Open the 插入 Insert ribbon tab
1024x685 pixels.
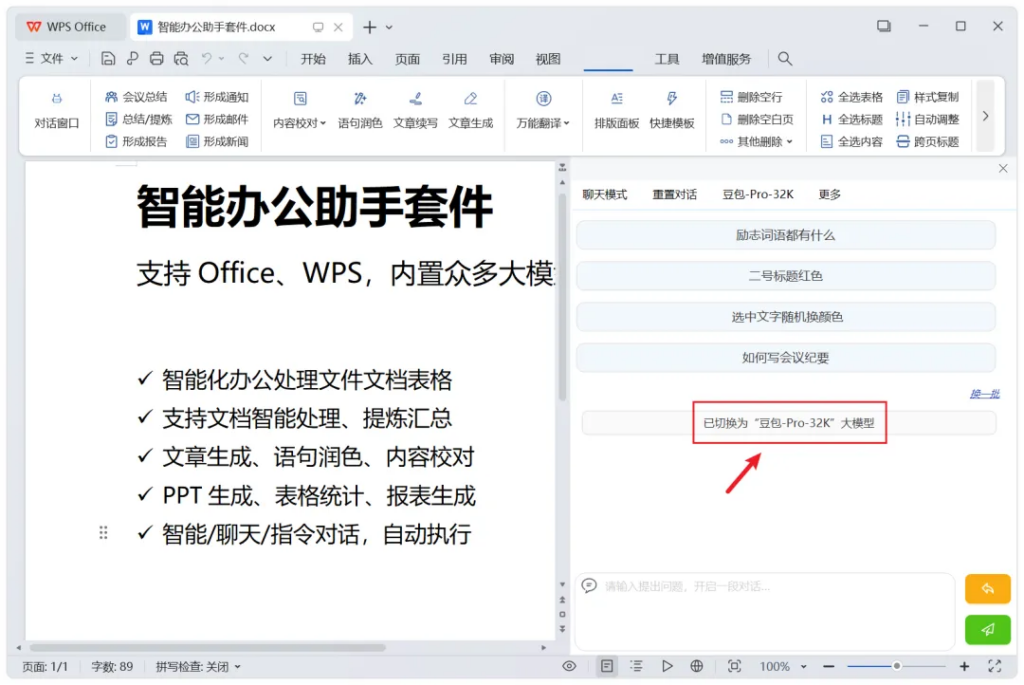coord(360,59)
